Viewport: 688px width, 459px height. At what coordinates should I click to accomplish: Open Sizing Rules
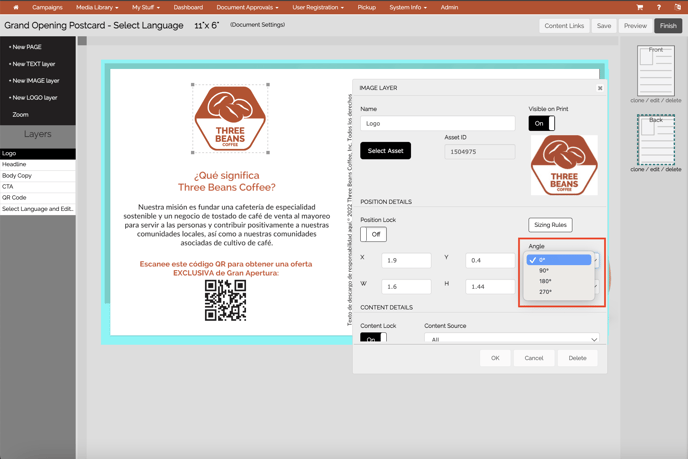(x=550, y=225)
